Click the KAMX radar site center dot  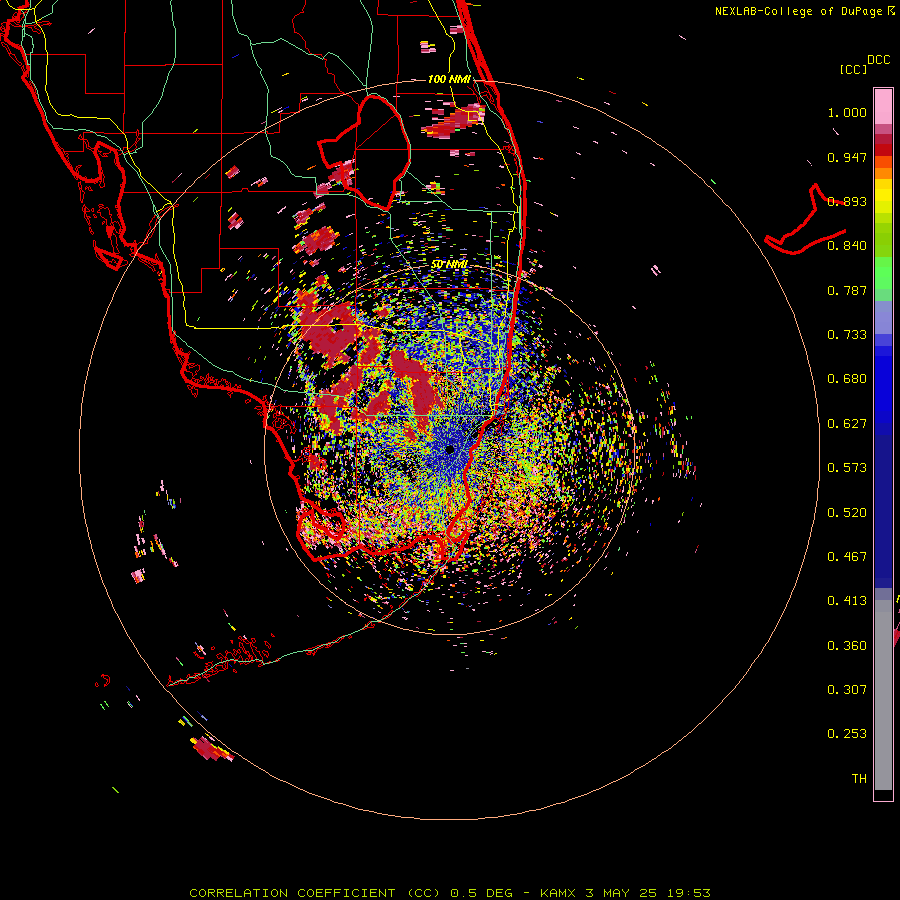coord(450,449)
